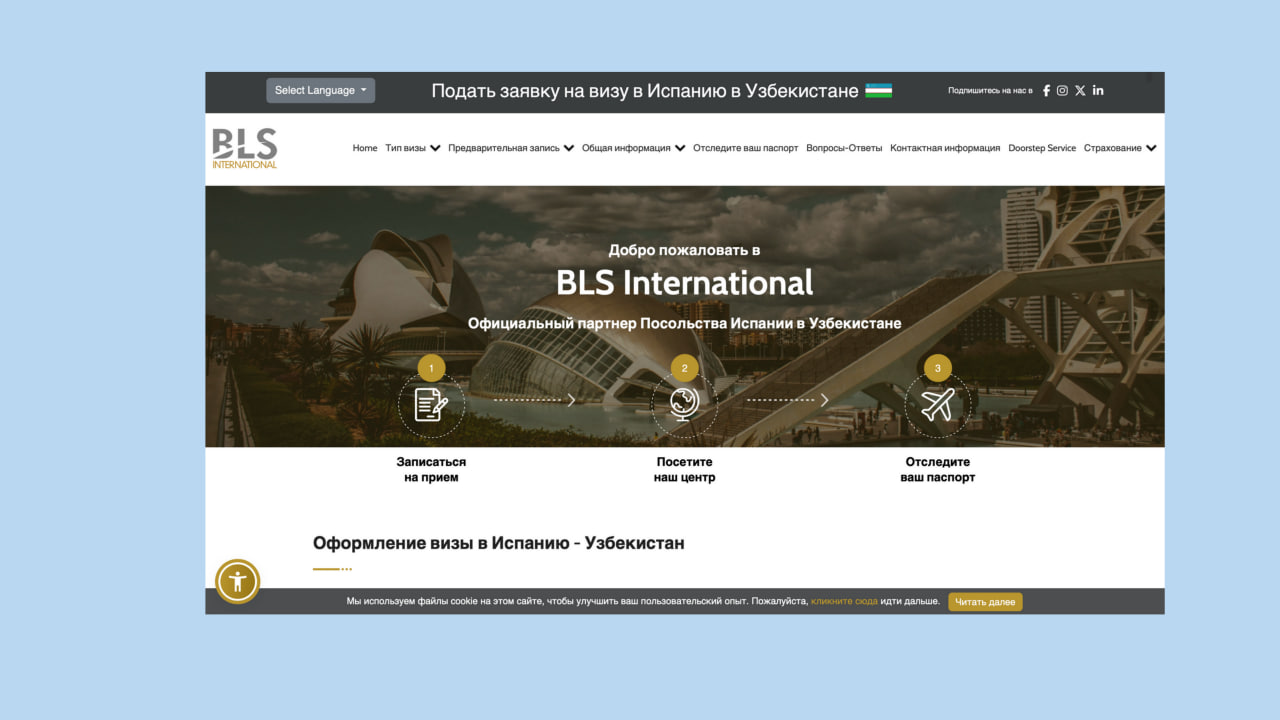Click the Facebook icon in top bar
This screenshot has width=1280, height=720.
[1046, 90]
